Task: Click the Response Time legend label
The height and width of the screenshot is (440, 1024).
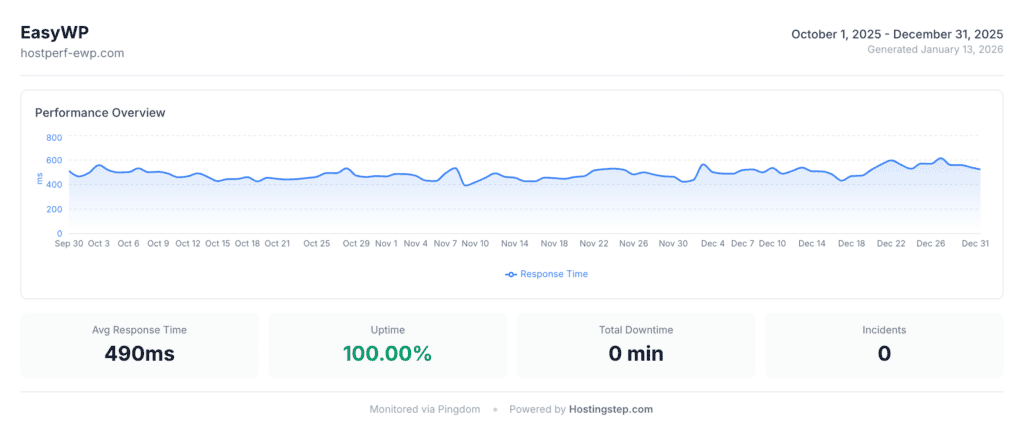Action: point(553,274)
